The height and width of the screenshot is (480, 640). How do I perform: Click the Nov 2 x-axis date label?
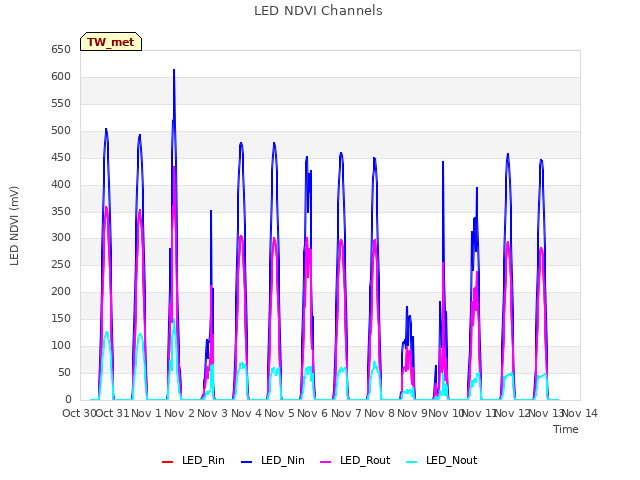[x=180, y=413]
